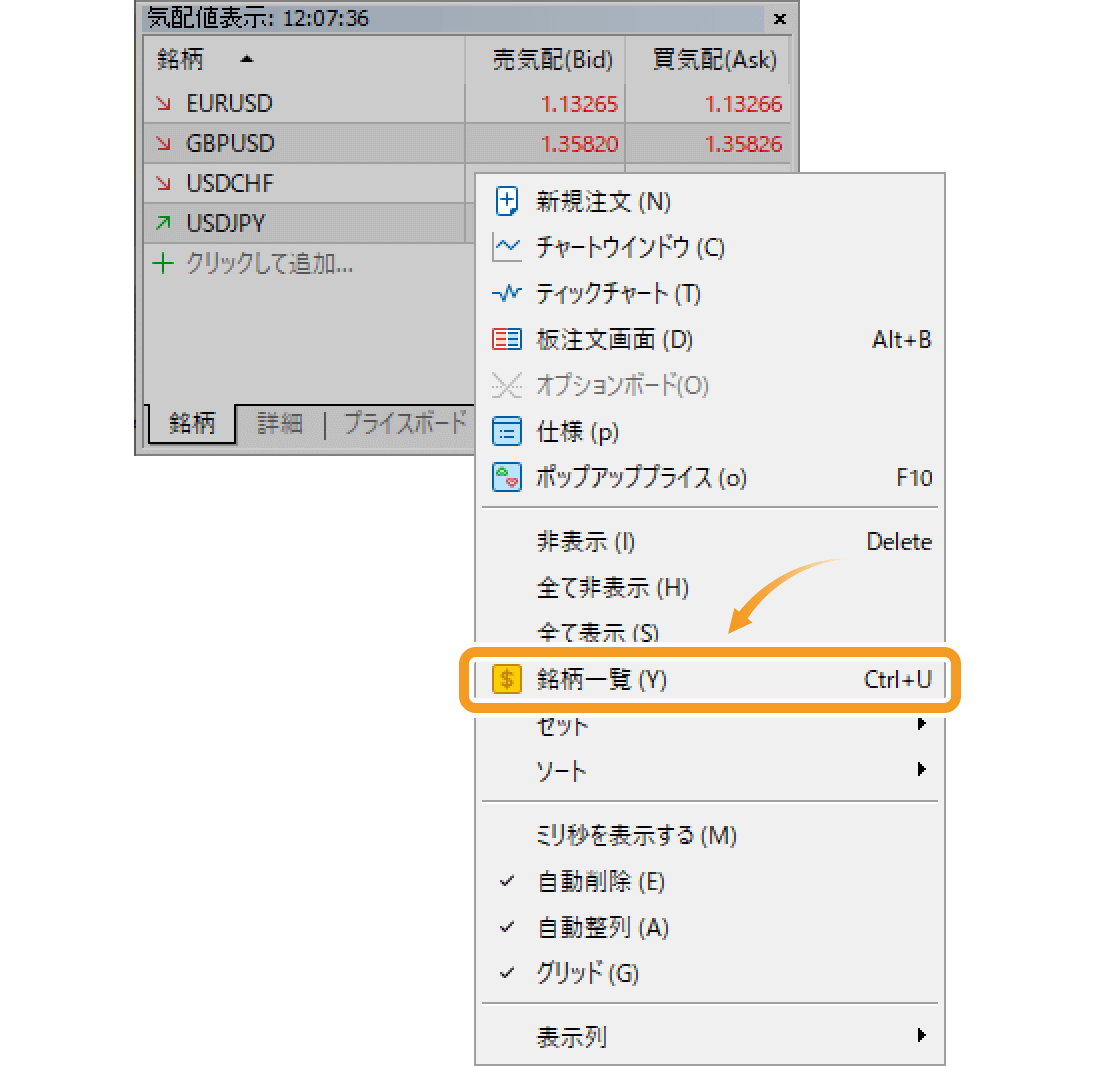Open 表示列 menu entry
This screenshot has width=1100, height=1066.
tap(709, 1036)
